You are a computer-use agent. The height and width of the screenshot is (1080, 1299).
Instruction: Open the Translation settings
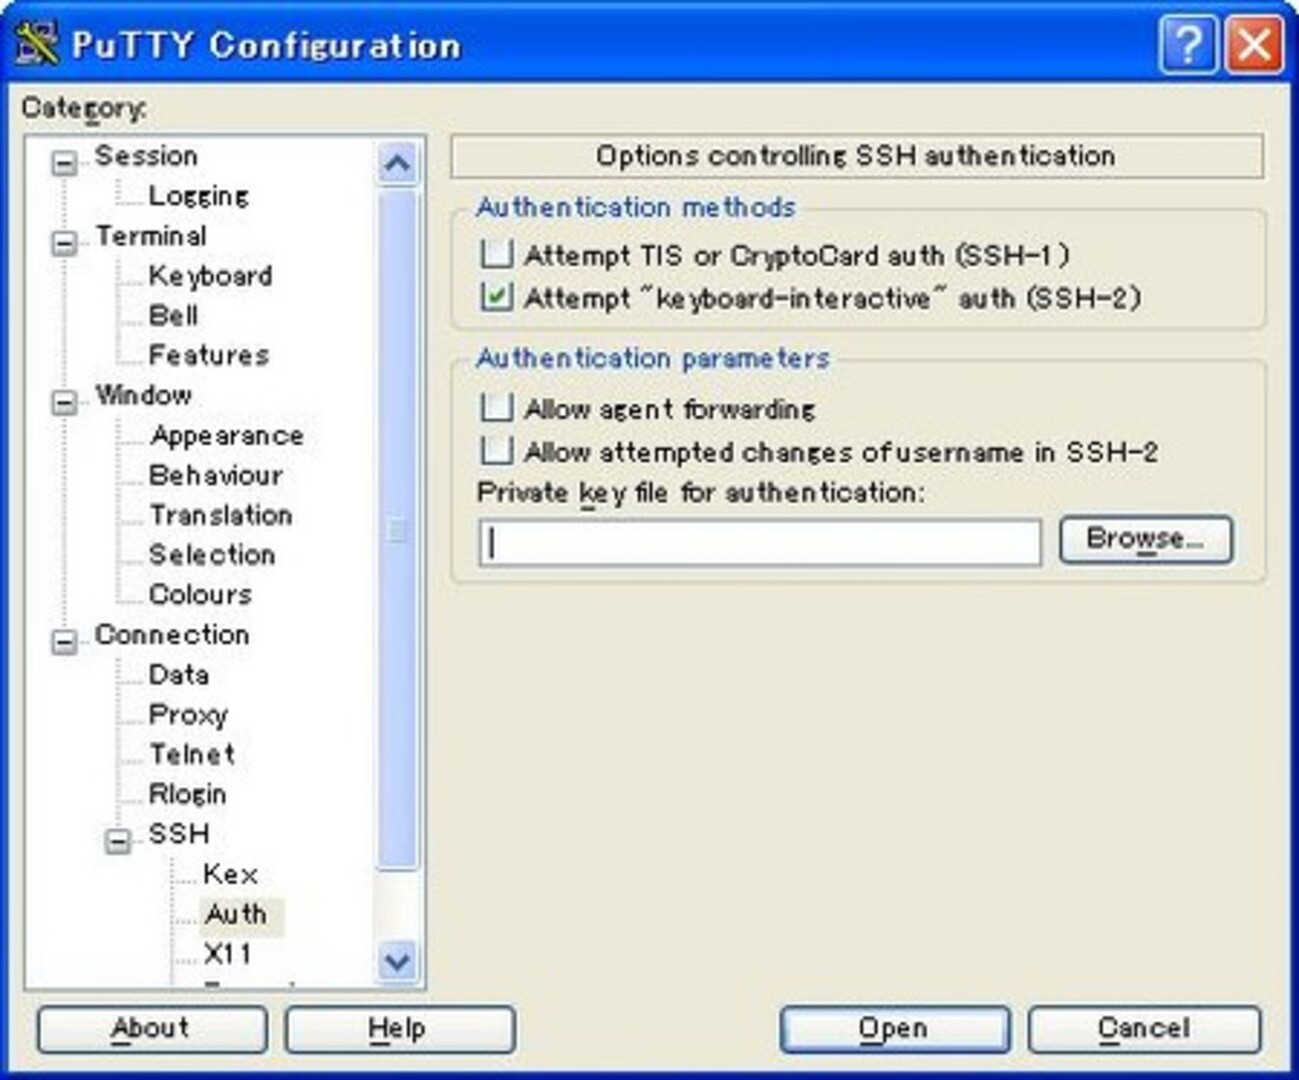point(220,515)
